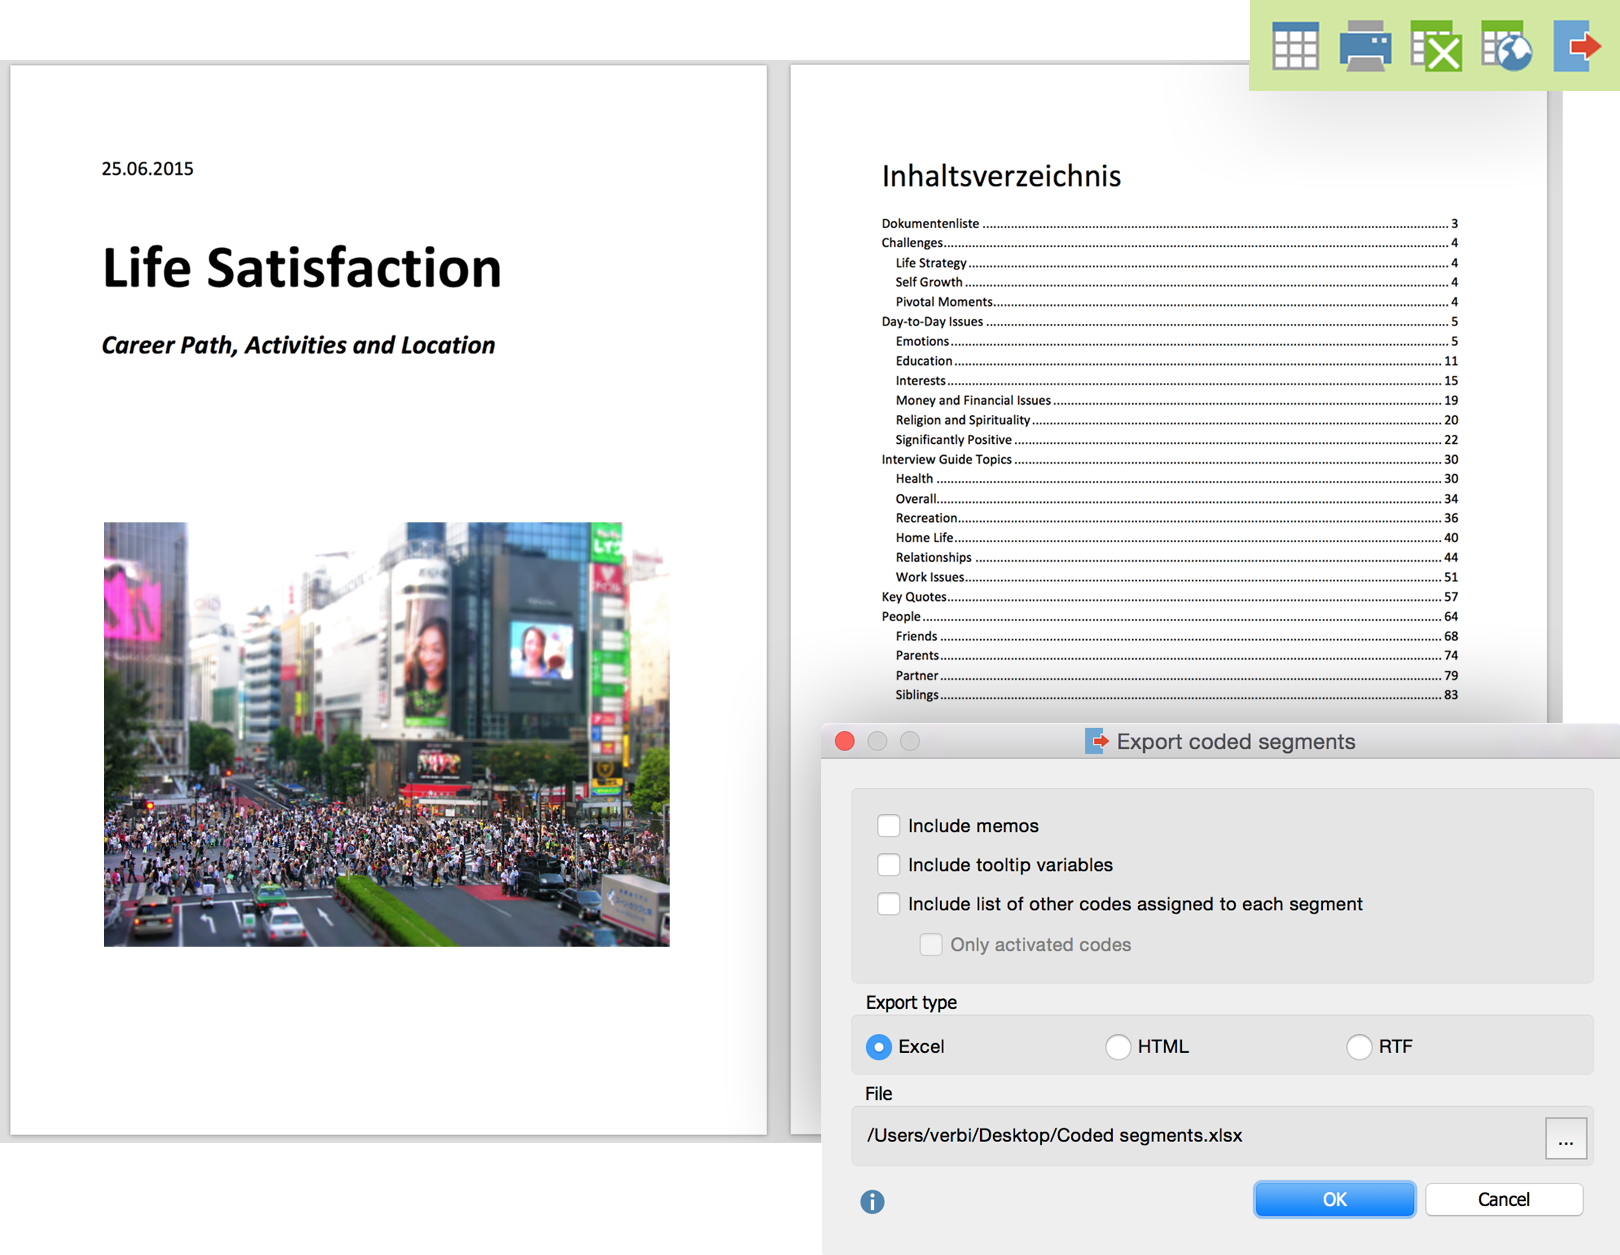
Task: Click the Inhaltsverzeichnis heading
Action: (1001, 176)
